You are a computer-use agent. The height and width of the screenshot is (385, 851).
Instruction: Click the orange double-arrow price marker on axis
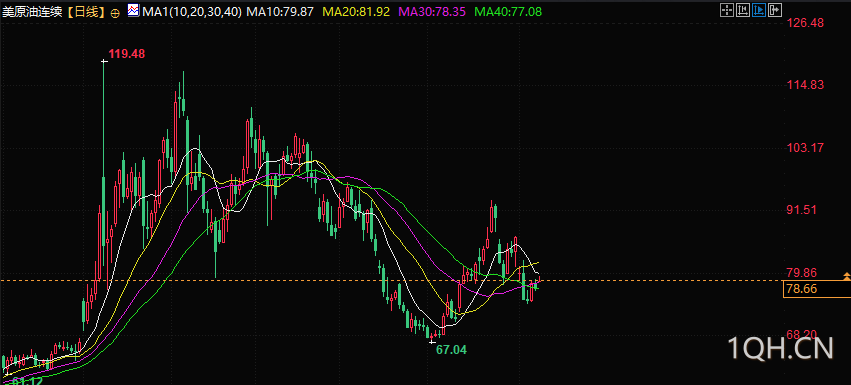(x=847, y=276)
